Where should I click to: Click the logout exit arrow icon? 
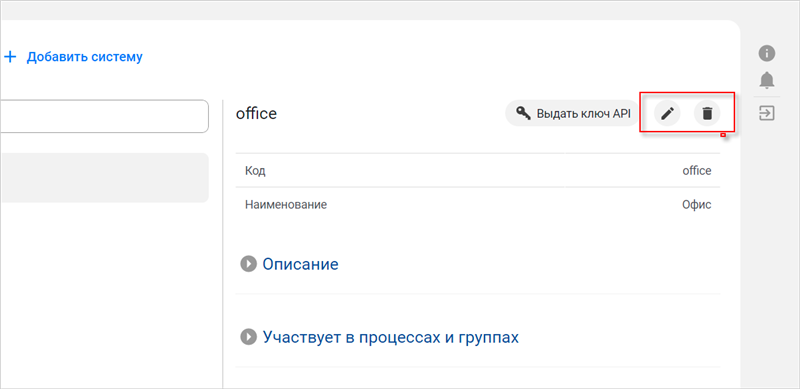pos(767,113)
